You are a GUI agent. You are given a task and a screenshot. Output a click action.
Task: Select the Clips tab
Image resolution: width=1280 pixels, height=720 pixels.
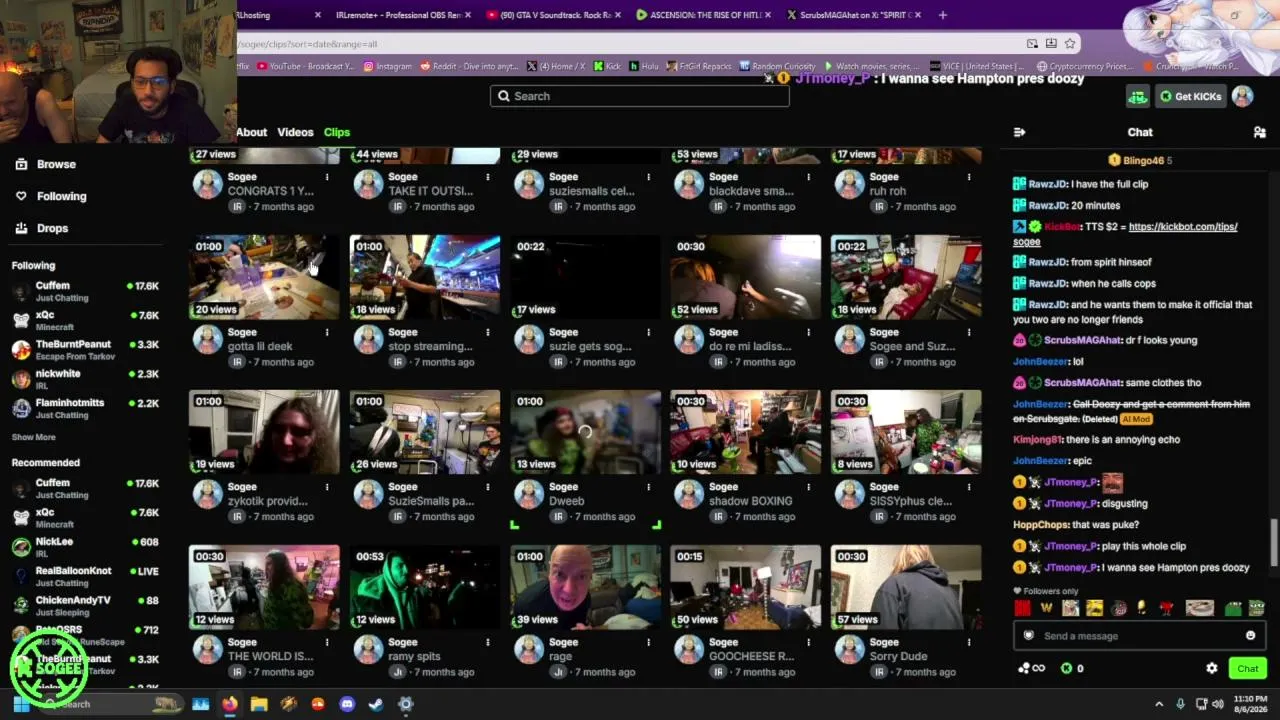(x=337, y=132)
